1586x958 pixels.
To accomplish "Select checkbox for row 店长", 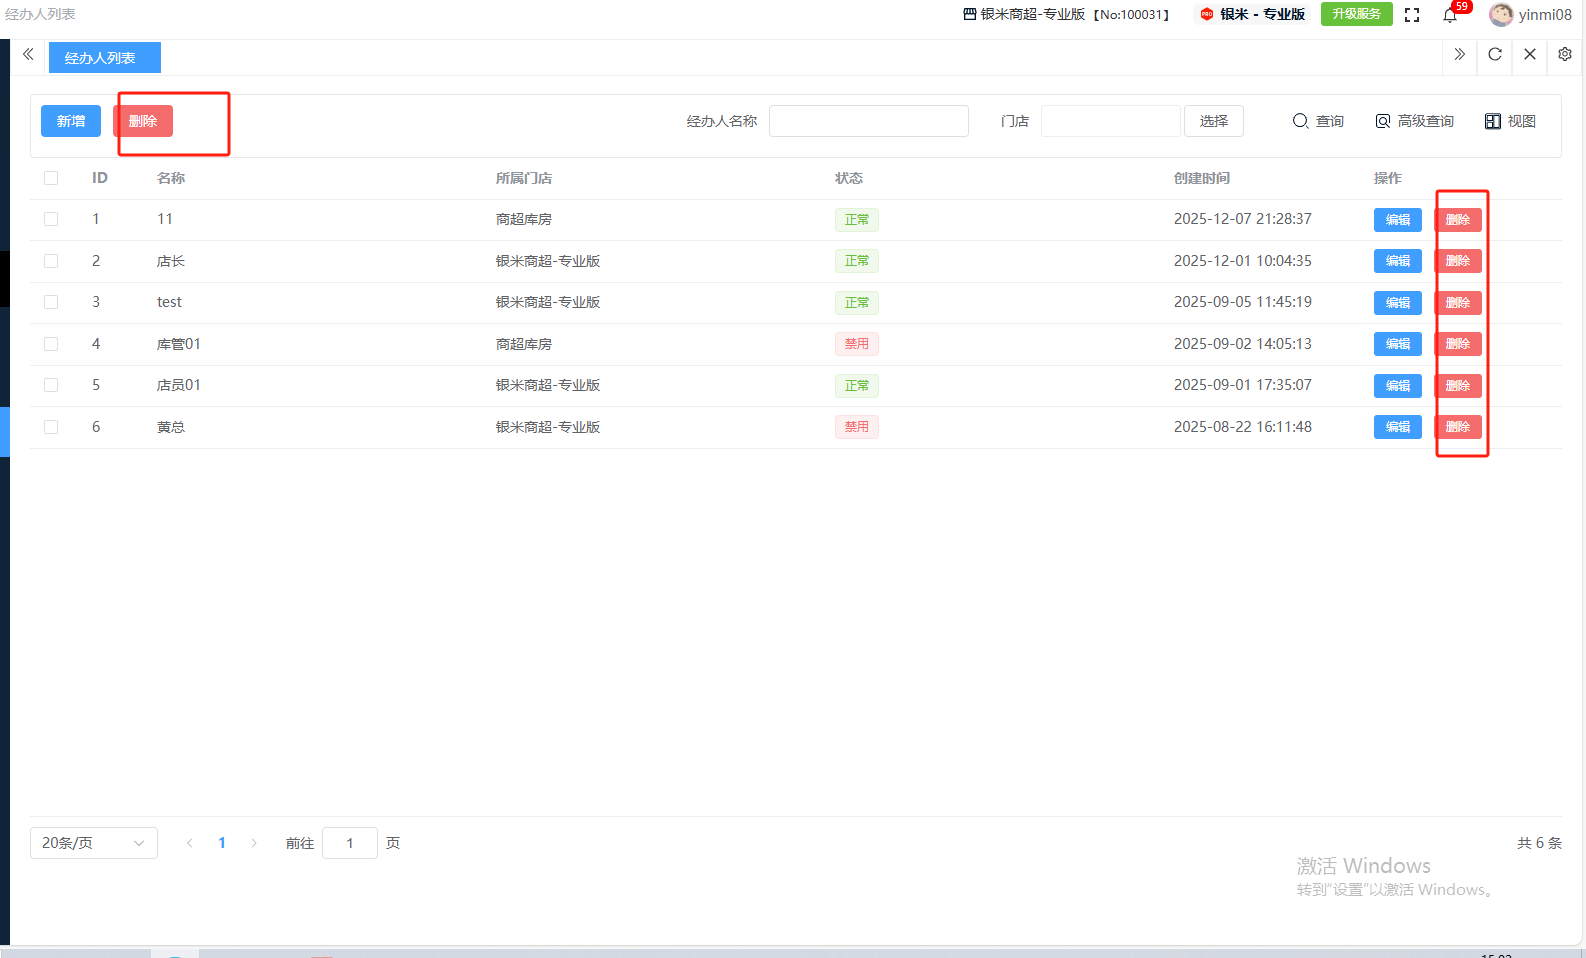I will [51, 261].
